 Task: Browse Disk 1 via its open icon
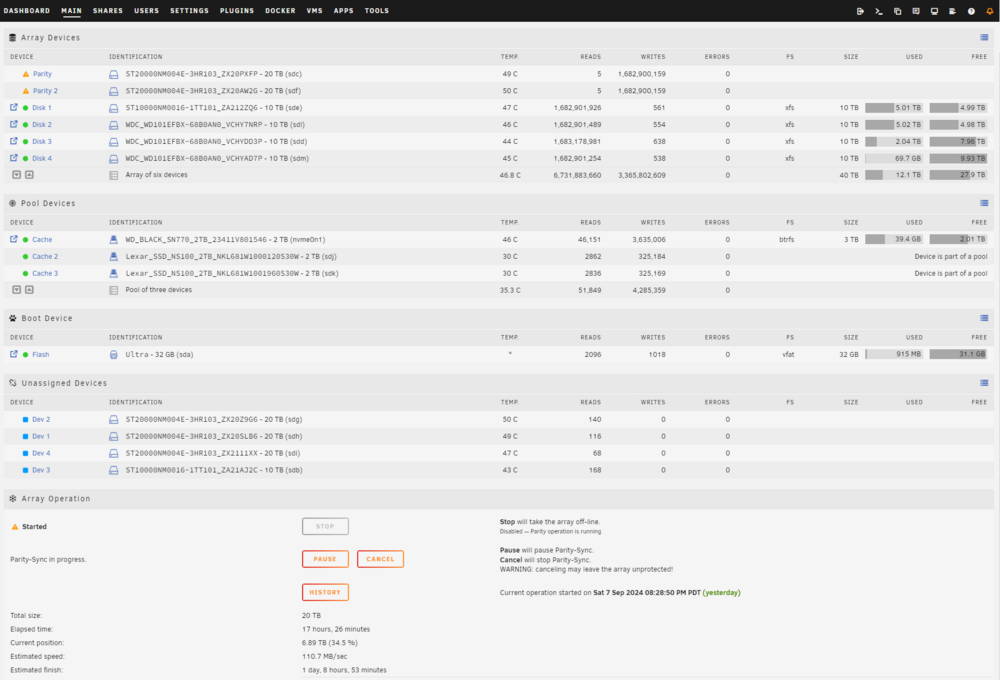pyautogui.click(x=13, y=107)
